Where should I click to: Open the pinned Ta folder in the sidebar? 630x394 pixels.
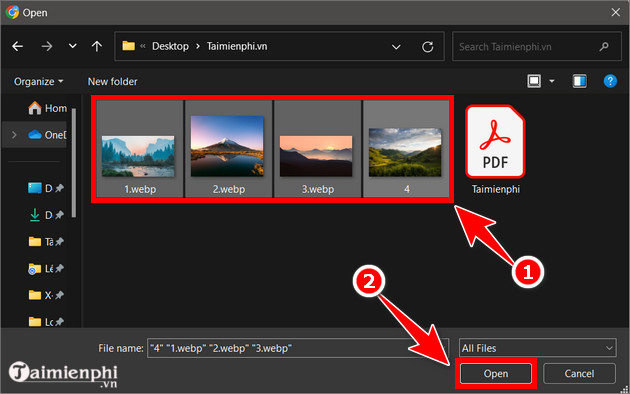pos(45,241)
